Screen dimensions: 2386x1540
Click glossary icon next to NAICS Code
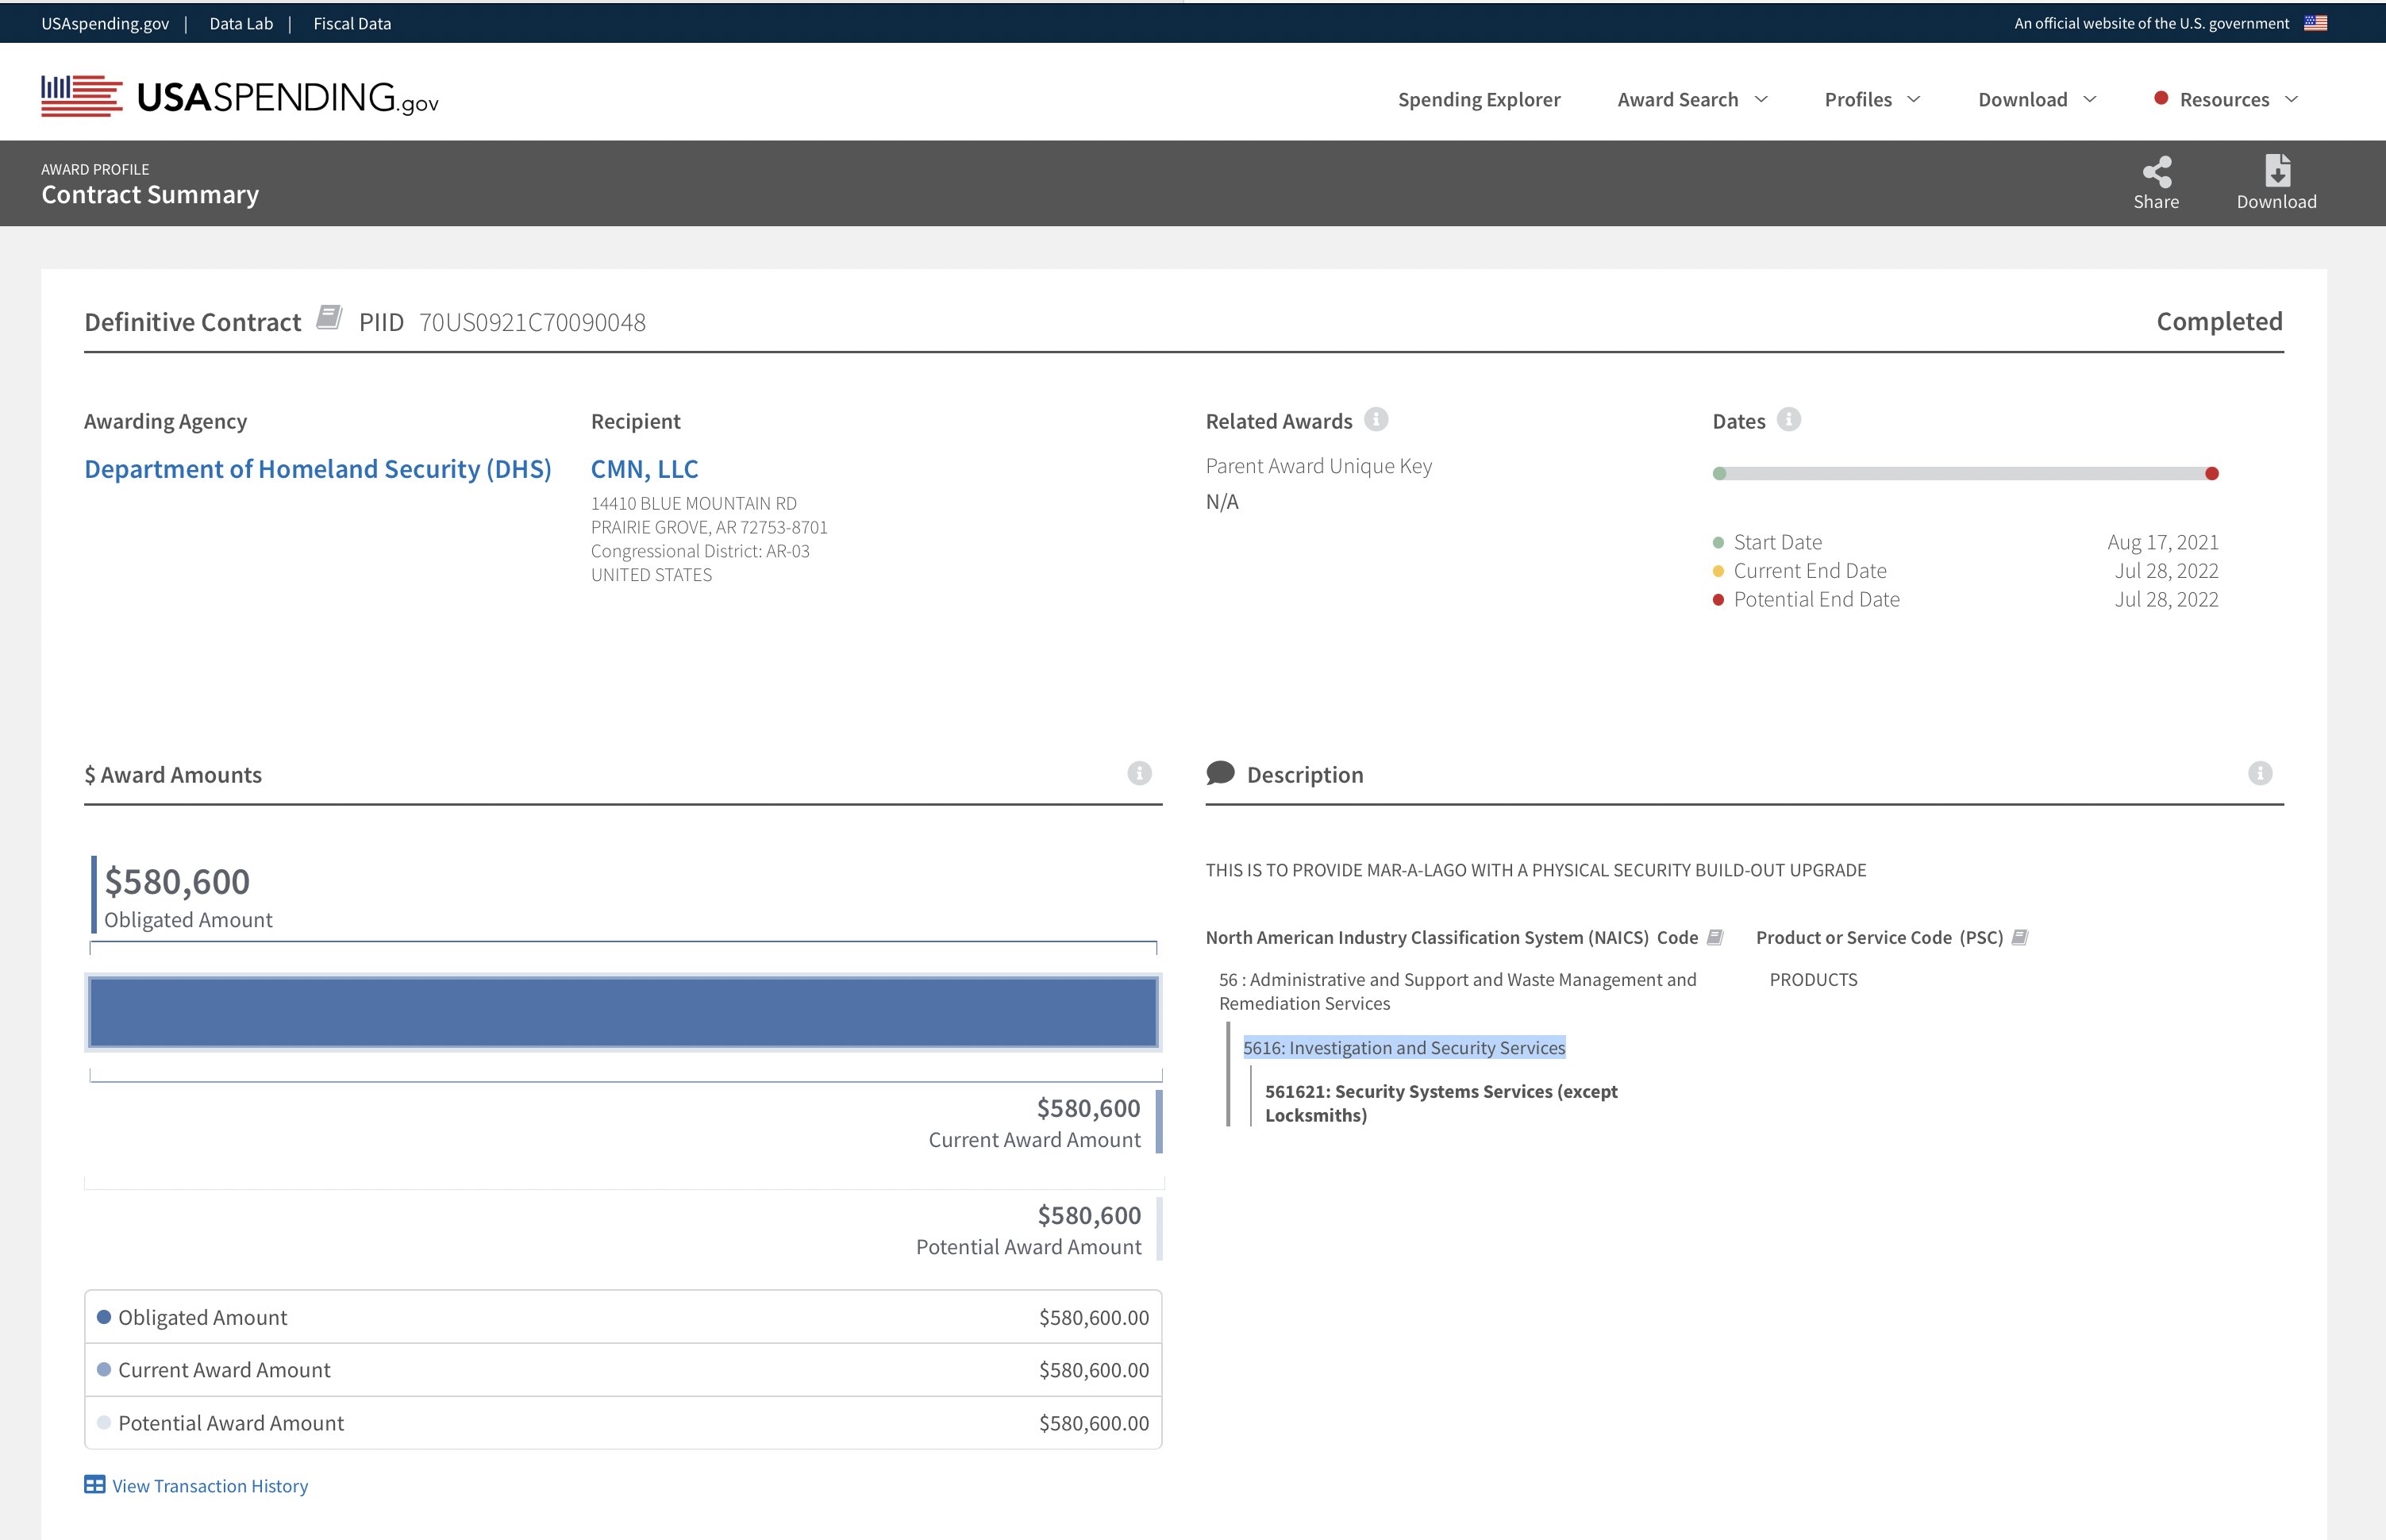(1715, 937)
